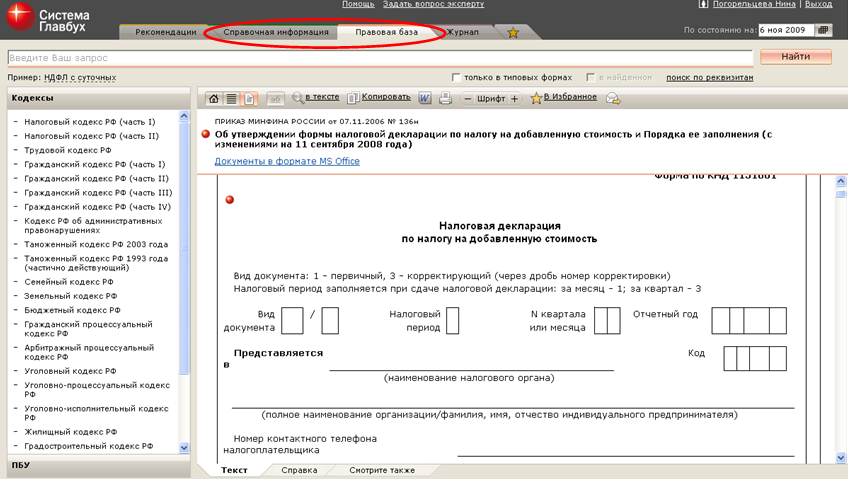
Task: Search 'в тексте' with the magnifier
Action: click(316, 97)
